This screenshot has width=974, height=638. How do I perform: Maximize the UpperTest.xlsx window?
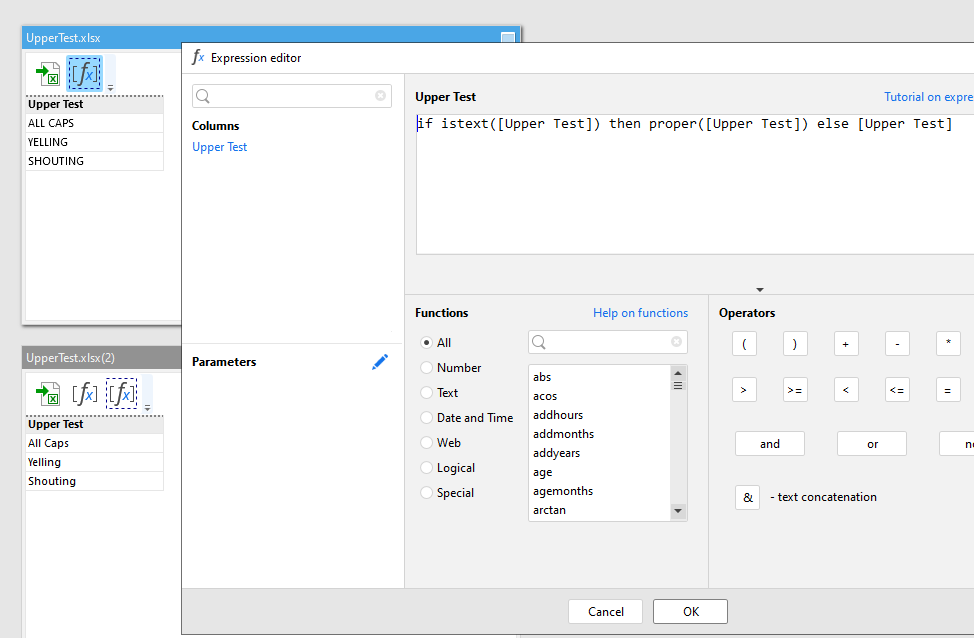[507, 38]
